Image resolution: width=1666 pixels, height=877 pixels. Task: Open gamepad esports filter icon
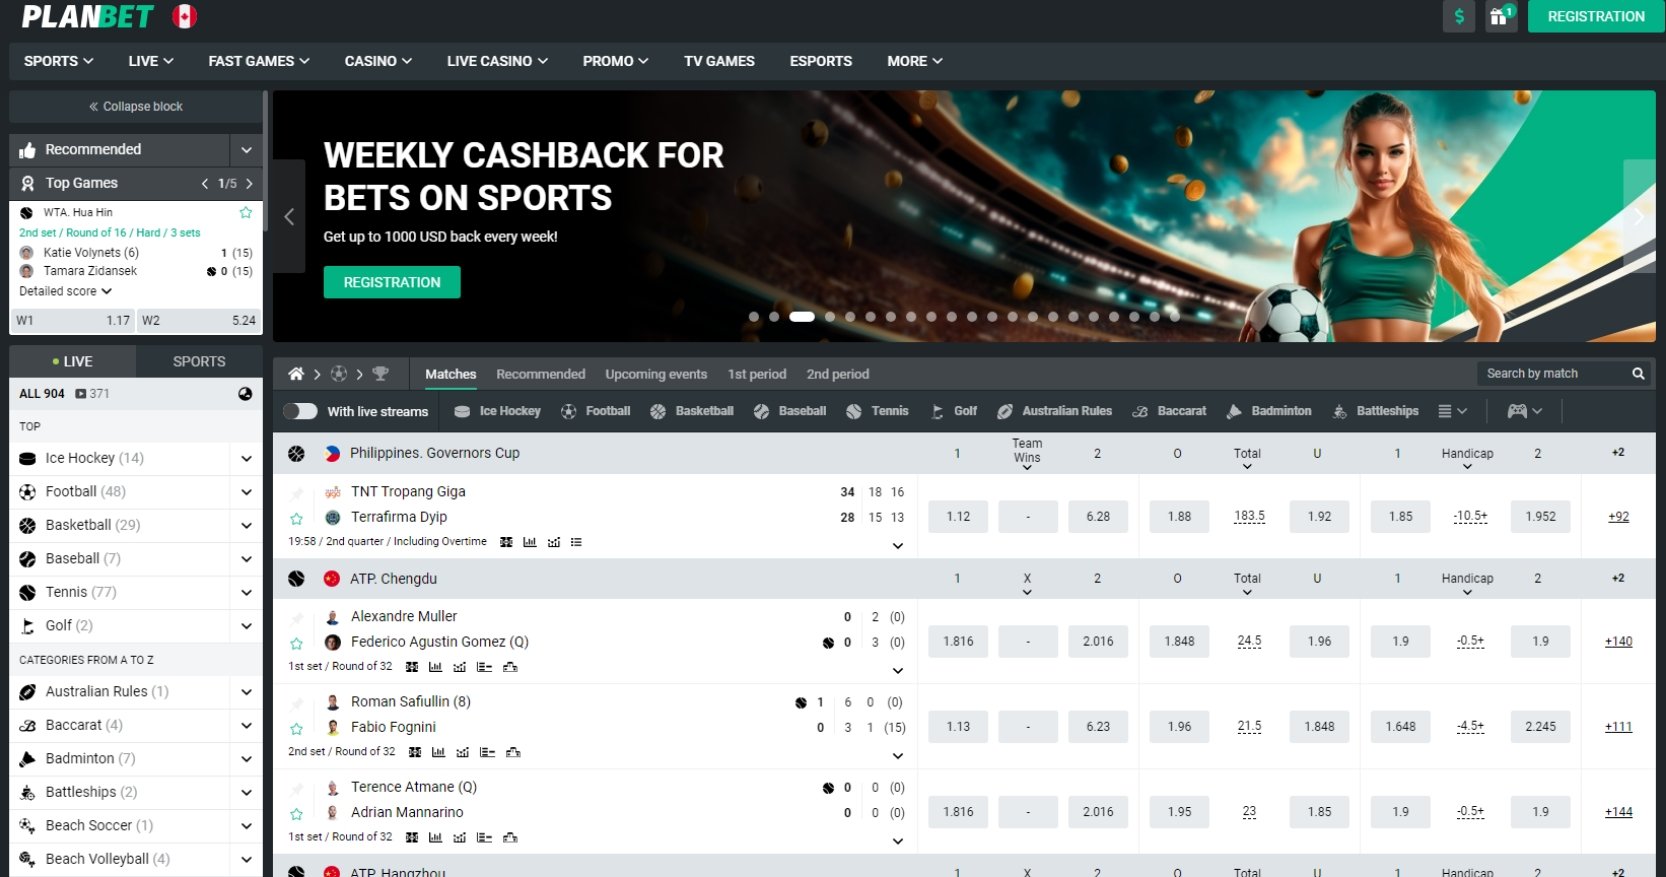(x=1517, y=411)
